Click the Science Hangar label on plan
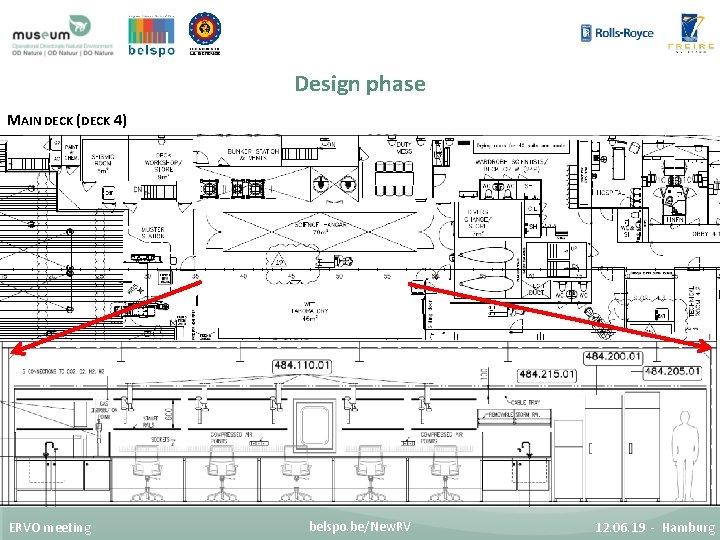The height and width of the screenshot is (540, 720). (321, 228)
